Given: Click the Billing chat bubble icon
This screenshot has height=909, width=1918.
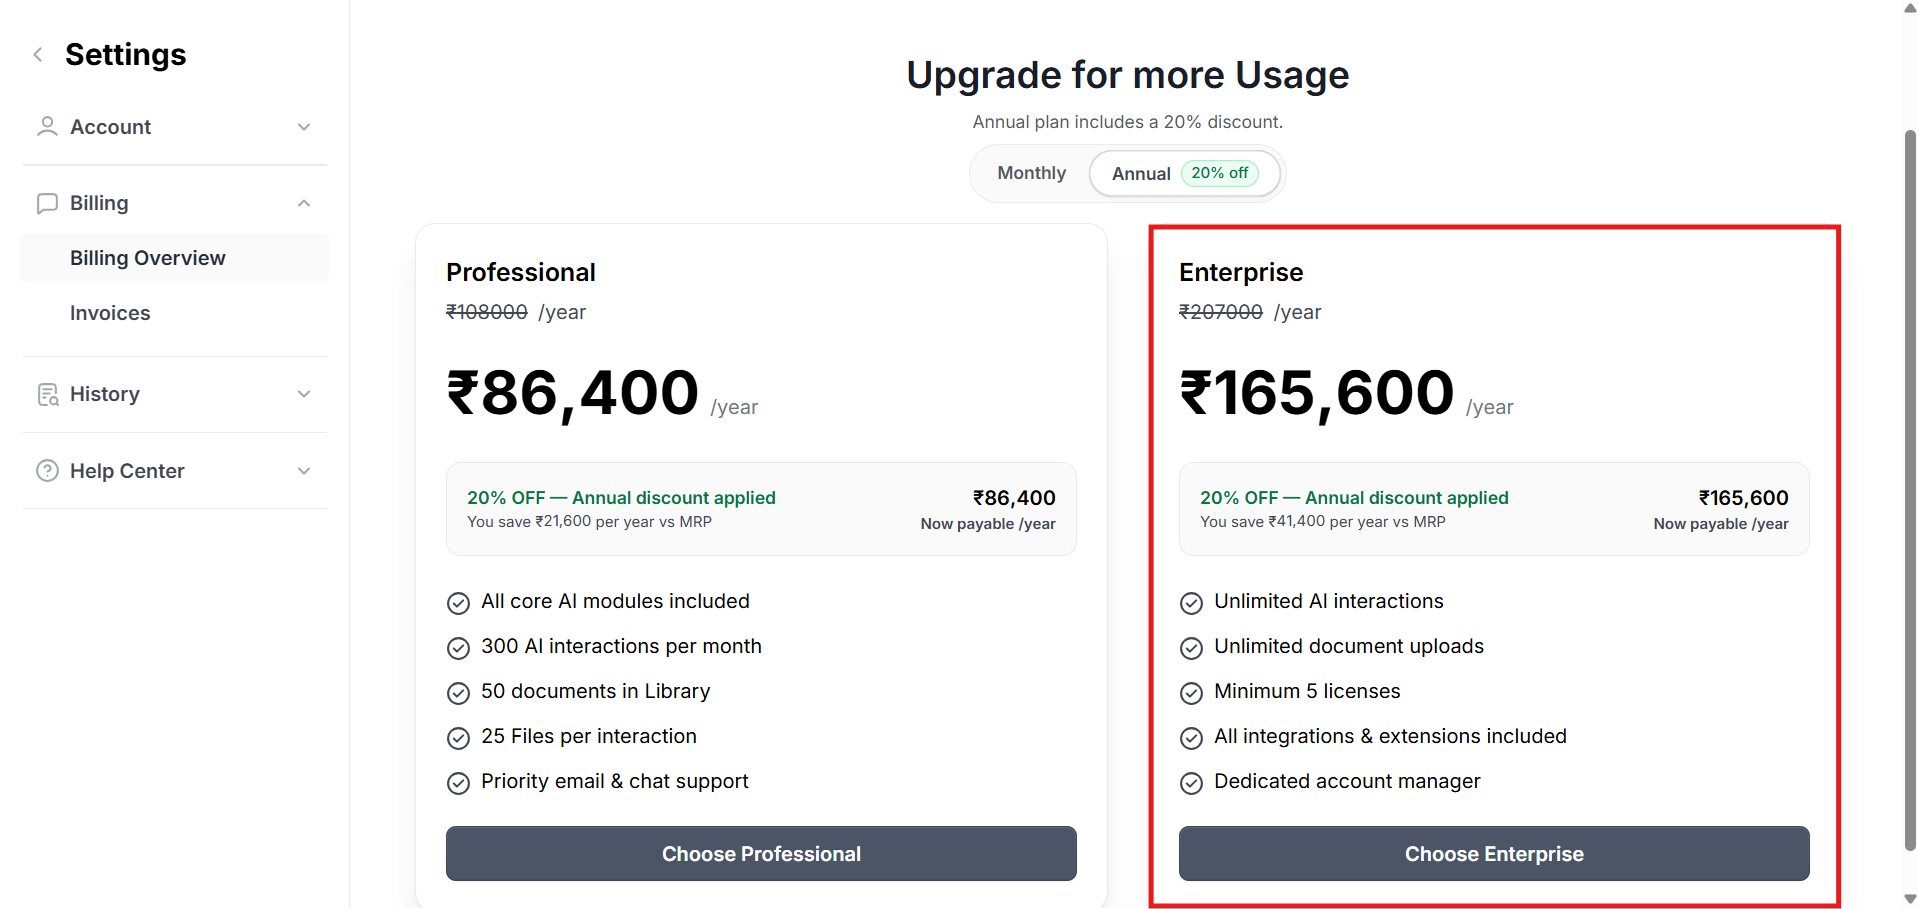Looking at the screenshot, I should (x=47, y=203).
